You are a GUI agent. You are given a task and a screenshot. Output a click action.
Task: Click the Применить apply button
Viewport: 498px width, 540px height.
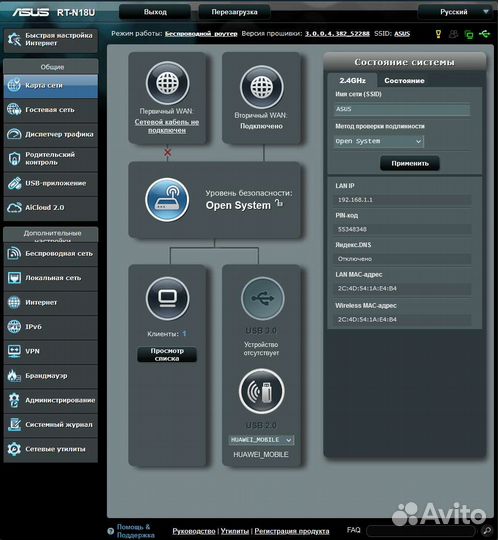click(x=410, y=163)
